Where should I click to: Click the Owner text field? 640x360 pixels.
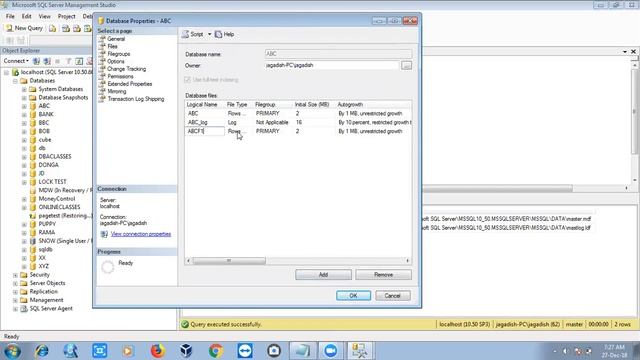coord(331,65)
